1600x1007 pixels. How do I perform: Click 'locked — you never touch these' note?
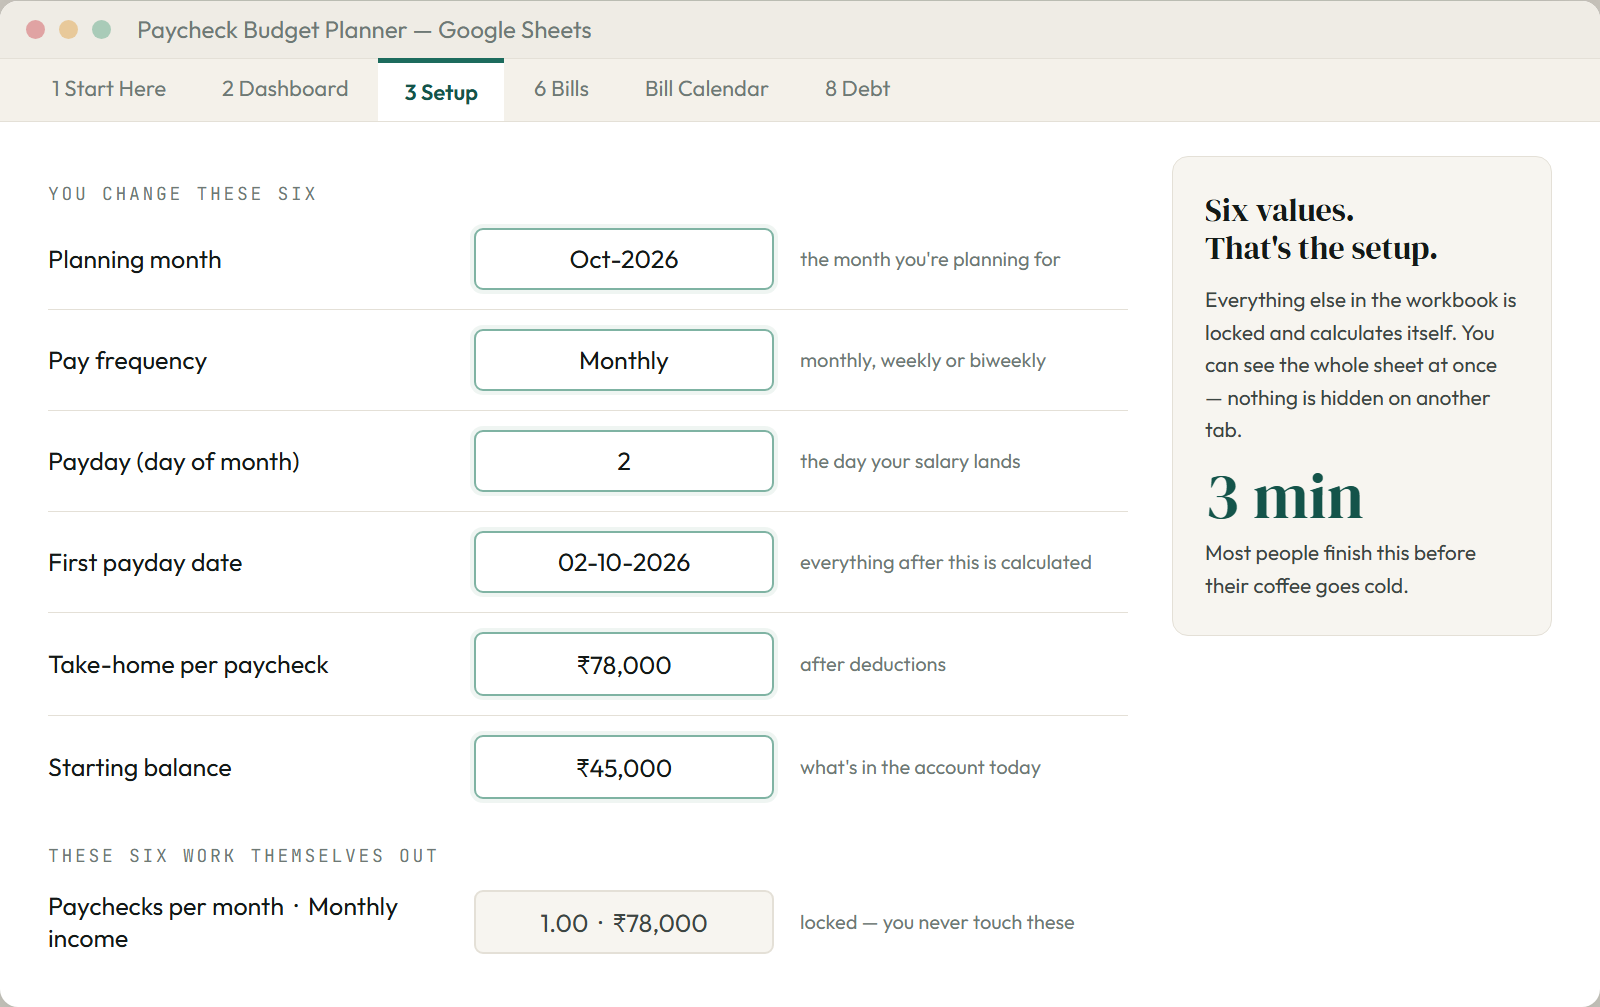(937, 922)
